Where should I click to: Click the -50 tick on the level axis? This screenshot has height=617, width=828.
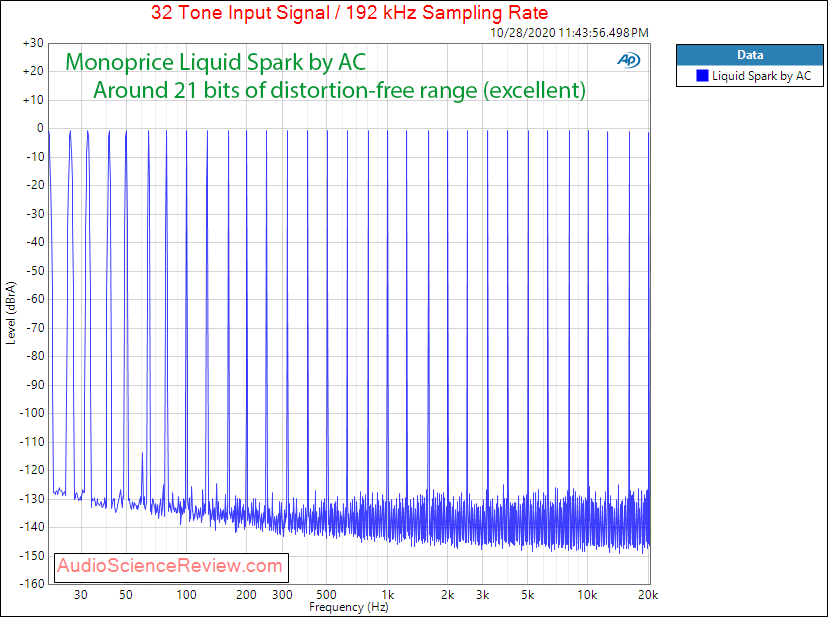coord(35,271)
